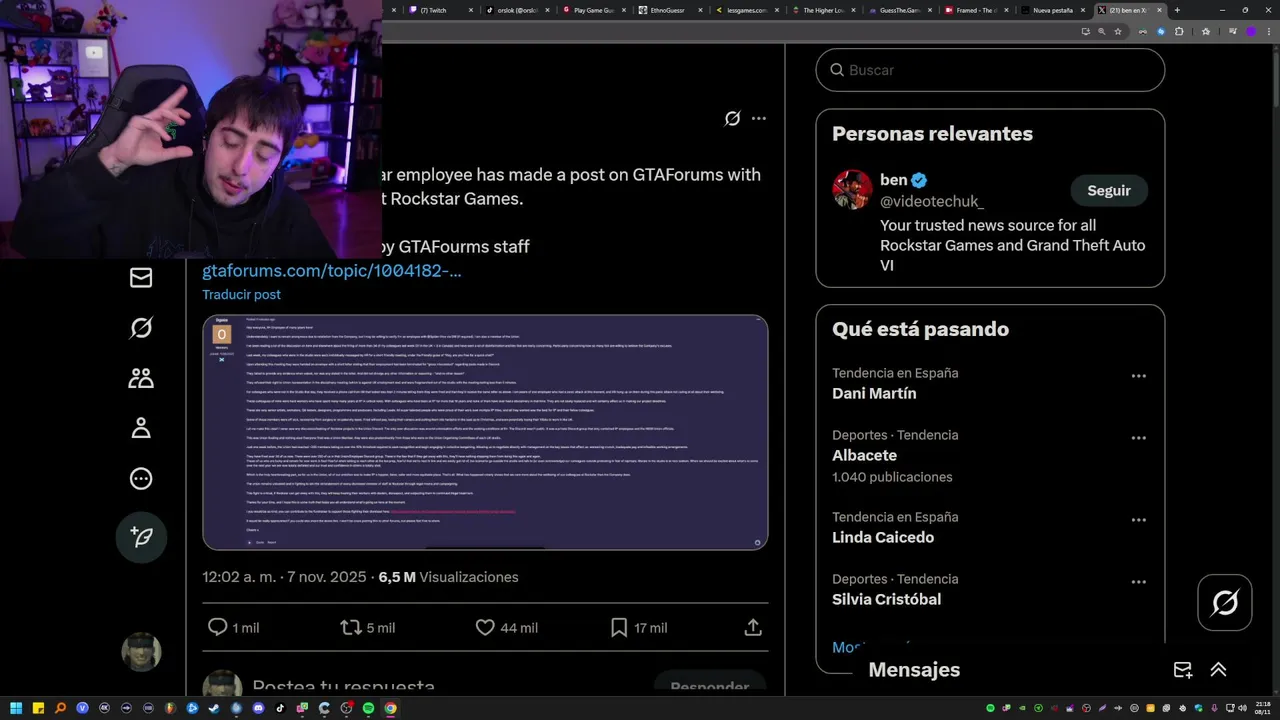This screenshot has height=720, width=1280.
Task: Switch to the orslok TikTok browser tab
Action: point(516,10)
